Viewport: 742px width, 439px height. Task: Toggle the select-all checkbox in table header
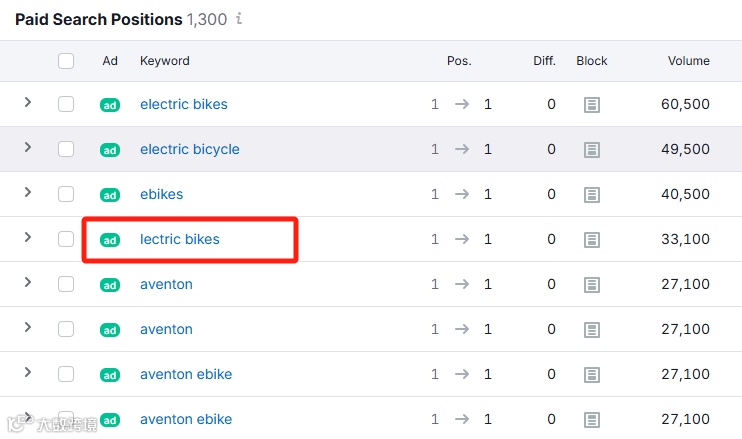tap(66, 61)
